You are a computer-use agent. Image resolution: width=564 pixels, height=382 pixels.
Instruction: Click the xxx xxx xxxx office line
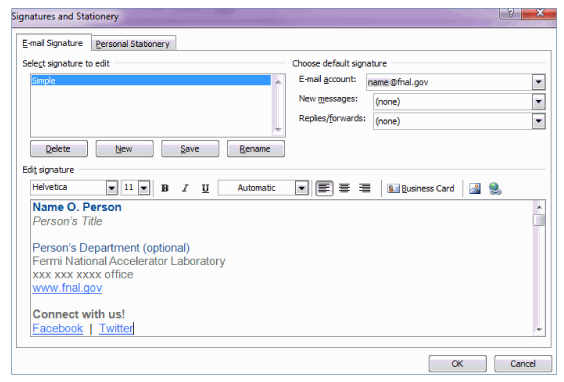point(83,274)
